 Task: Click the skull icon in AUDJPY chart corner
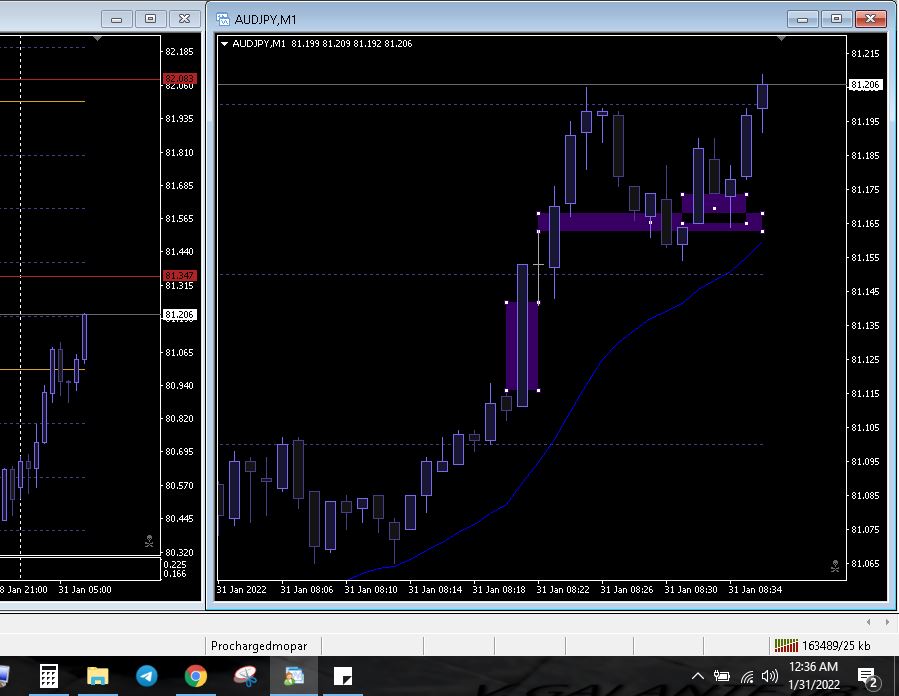[835, 566]
